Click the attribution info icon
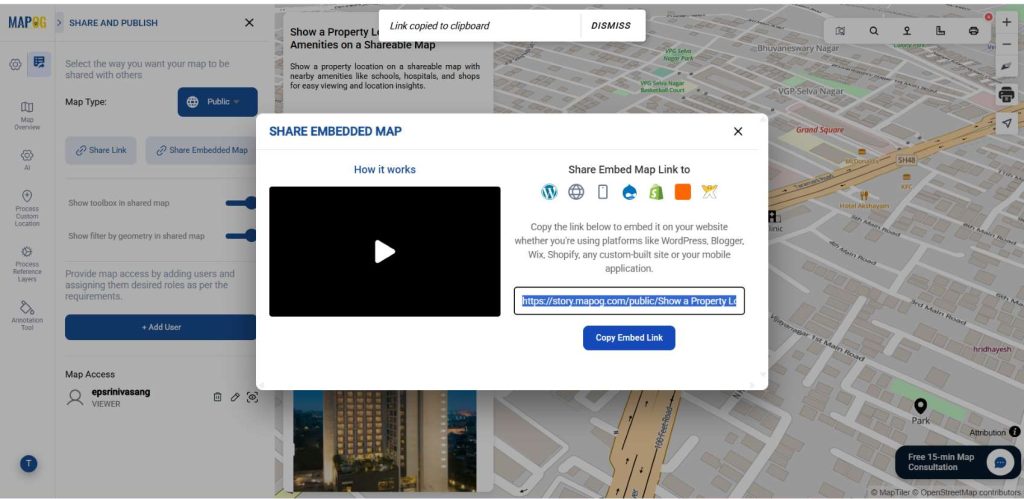 (x=1014, y=432)
